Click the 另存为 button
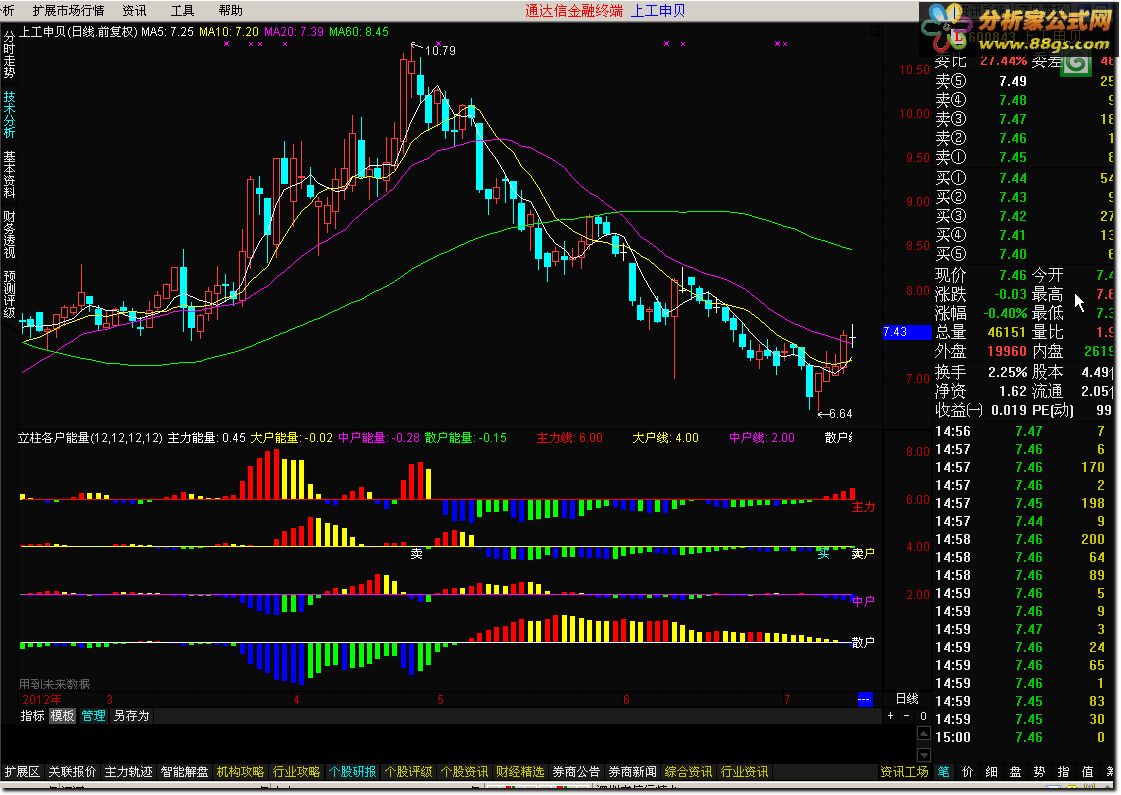Screen dimensions: 1121x795 [131, 715]
